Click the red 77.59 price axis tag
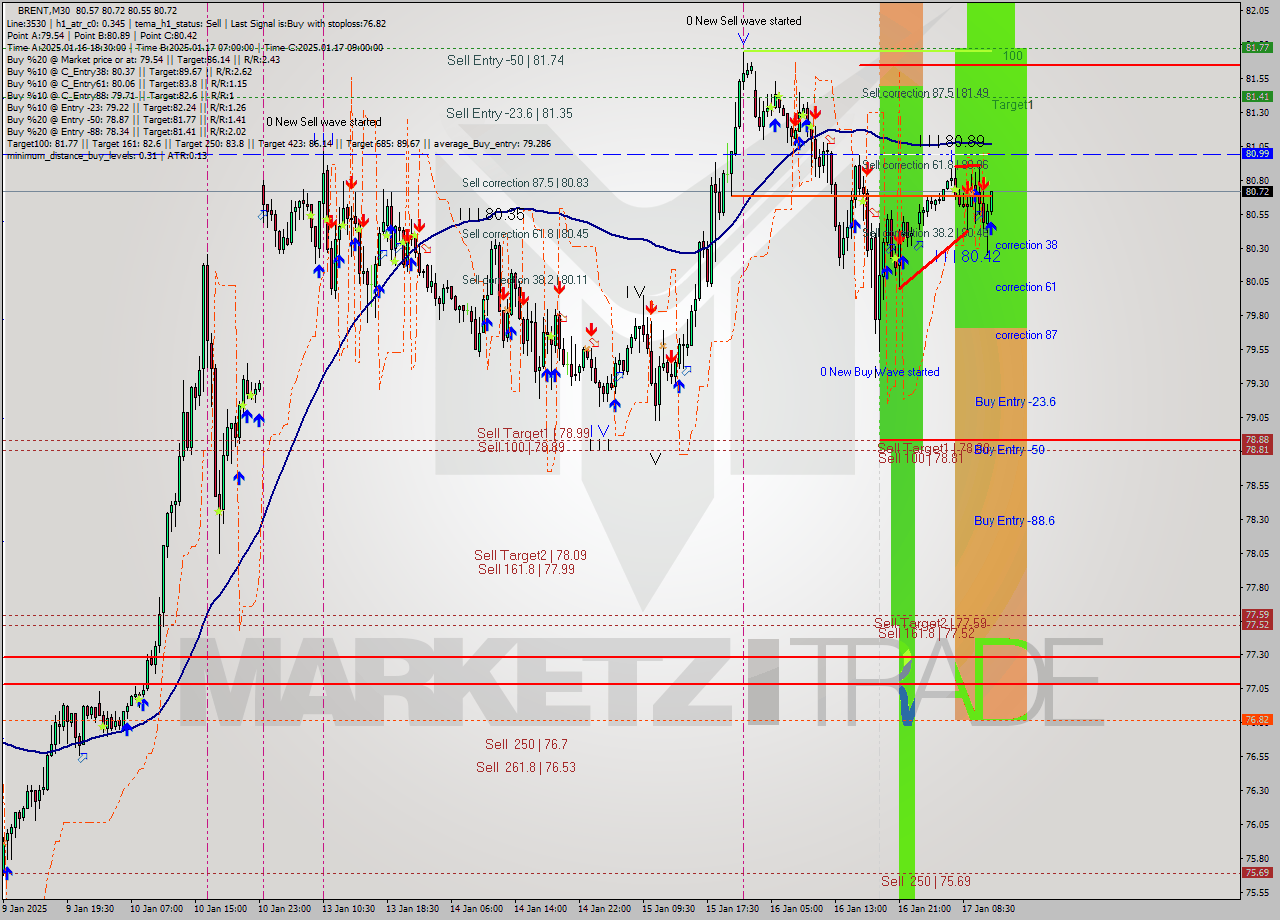Viewport: 1280px width, 920px height. [x=1257, y=614]
